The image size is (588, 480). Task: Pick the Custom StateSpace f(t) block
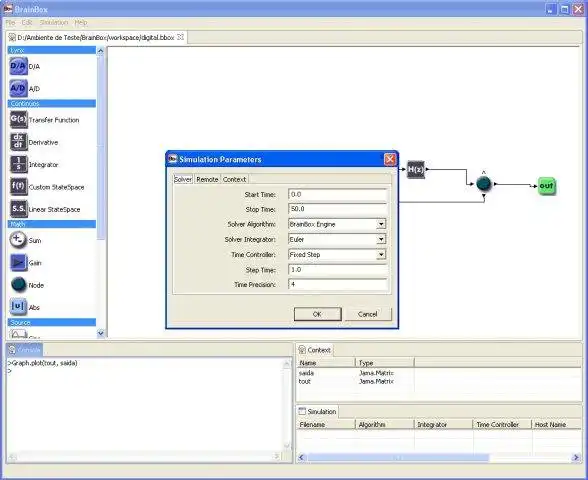tap(18, 187)
